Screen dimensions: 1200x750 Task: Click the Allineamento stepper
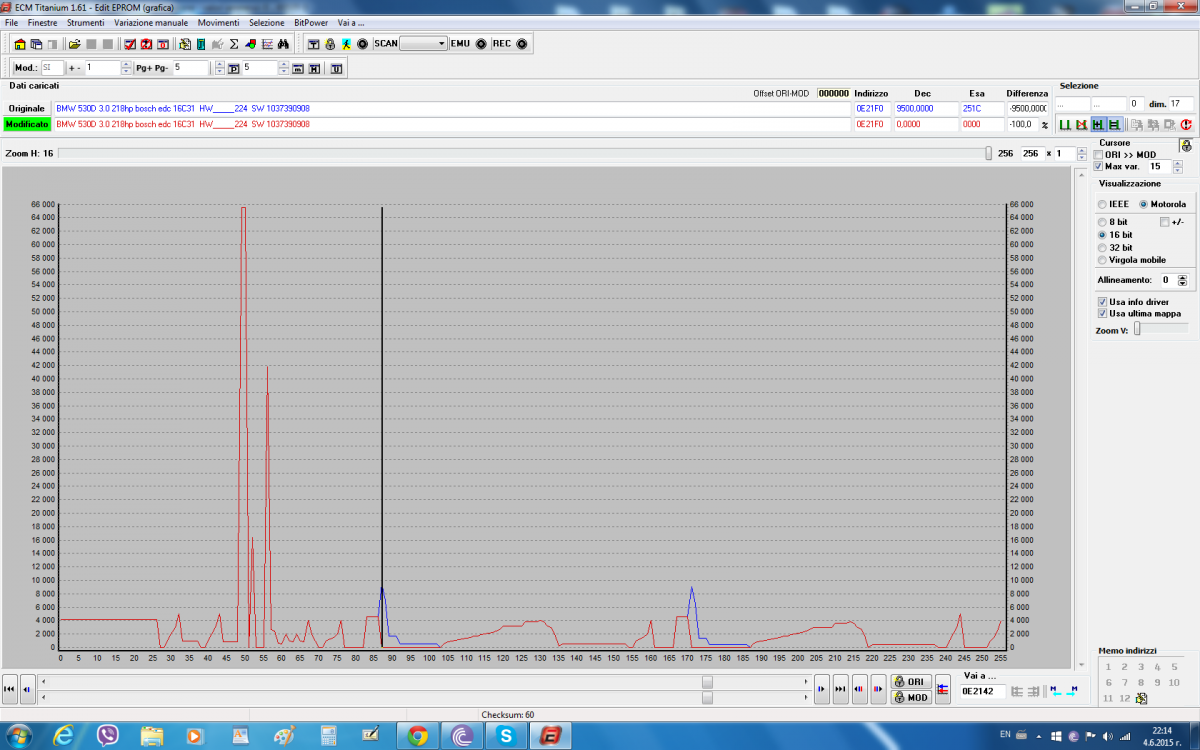pyautogui.click(x=1182, y=281)
